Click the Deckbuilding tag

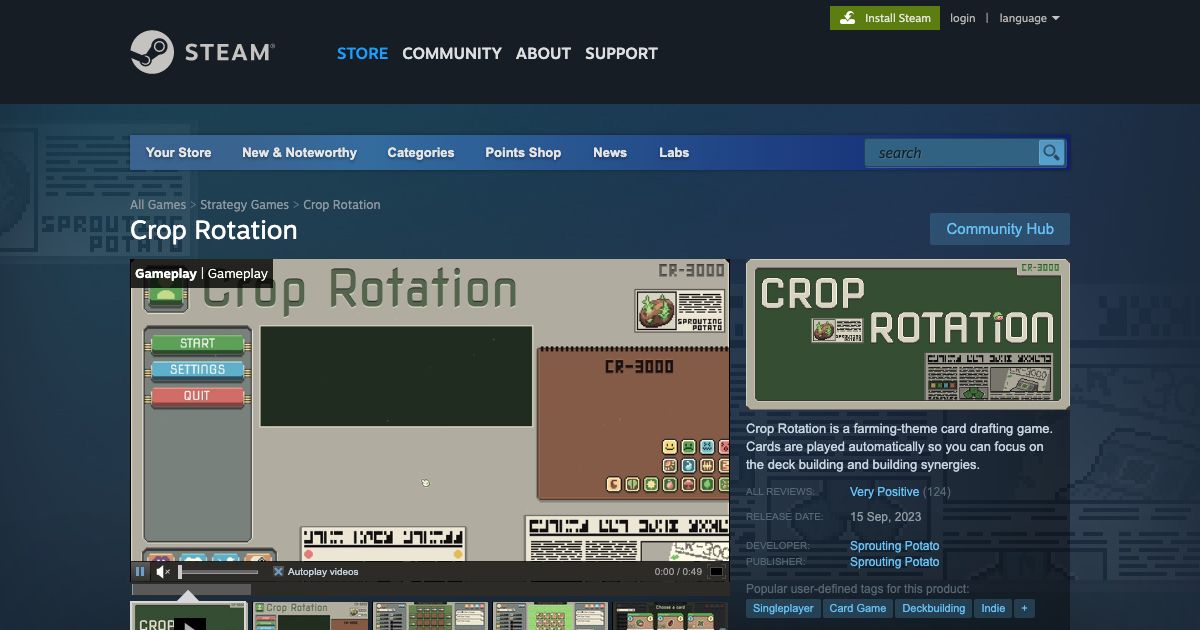tap(933, 608)
